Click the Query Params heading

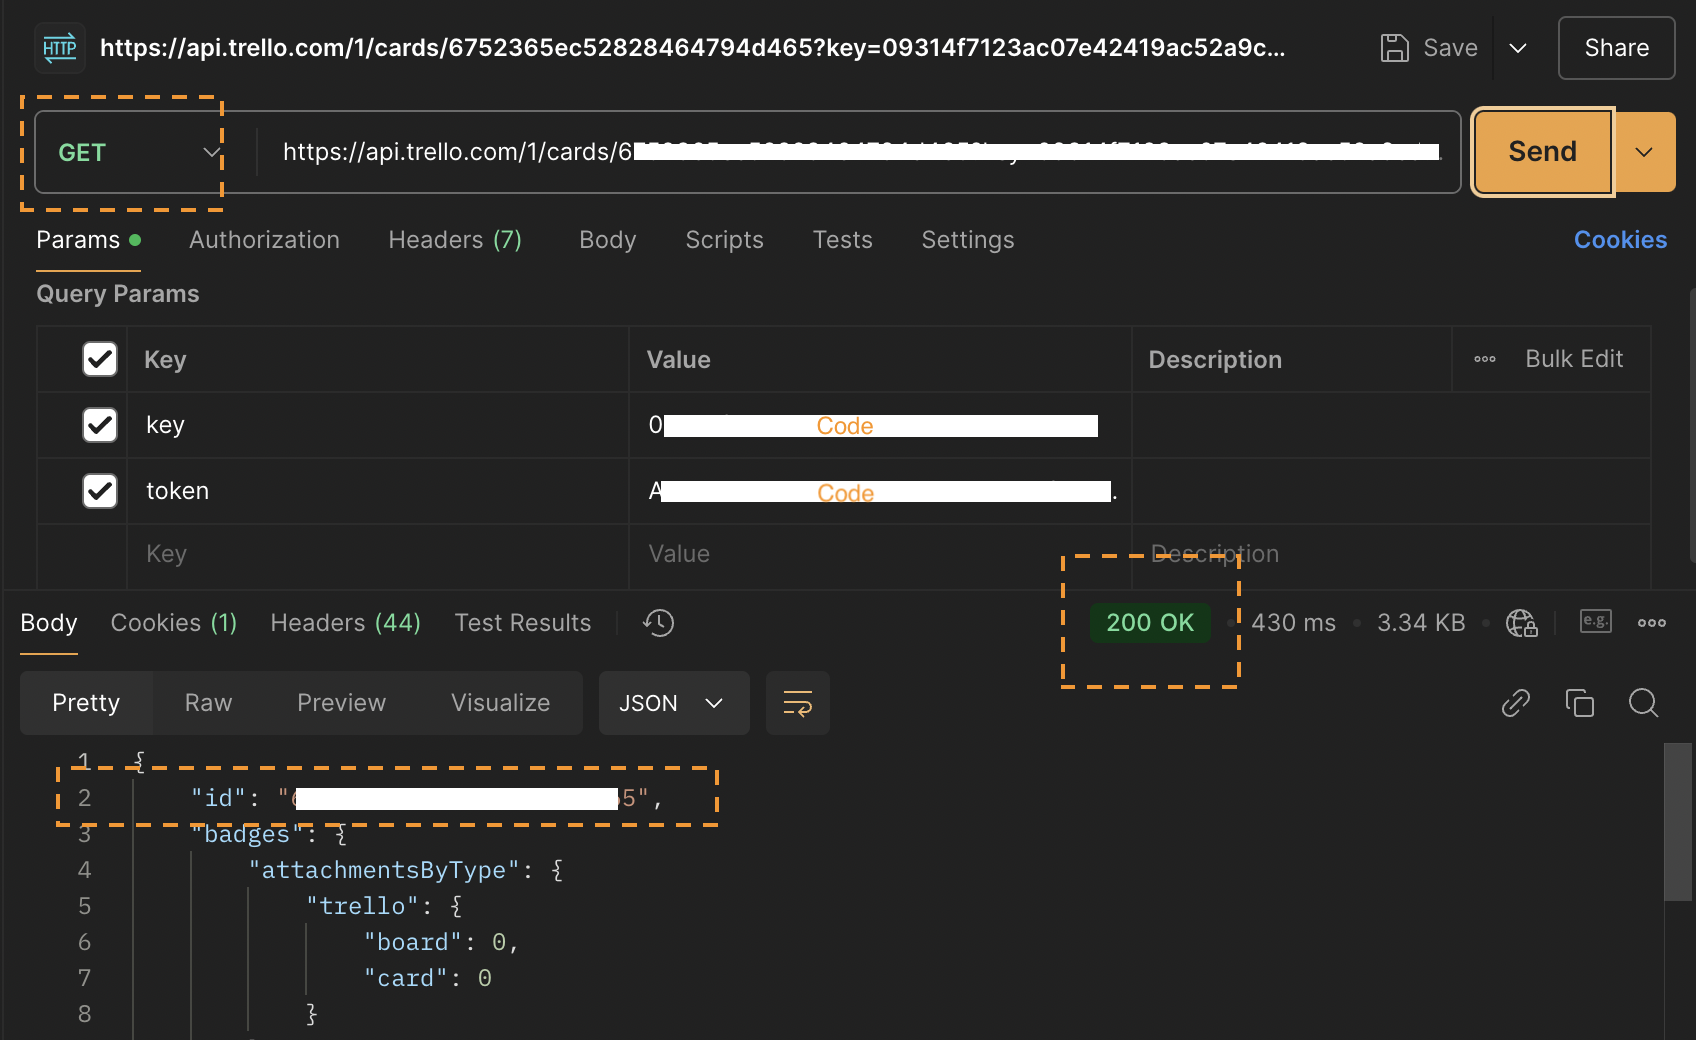coord(118,294)
